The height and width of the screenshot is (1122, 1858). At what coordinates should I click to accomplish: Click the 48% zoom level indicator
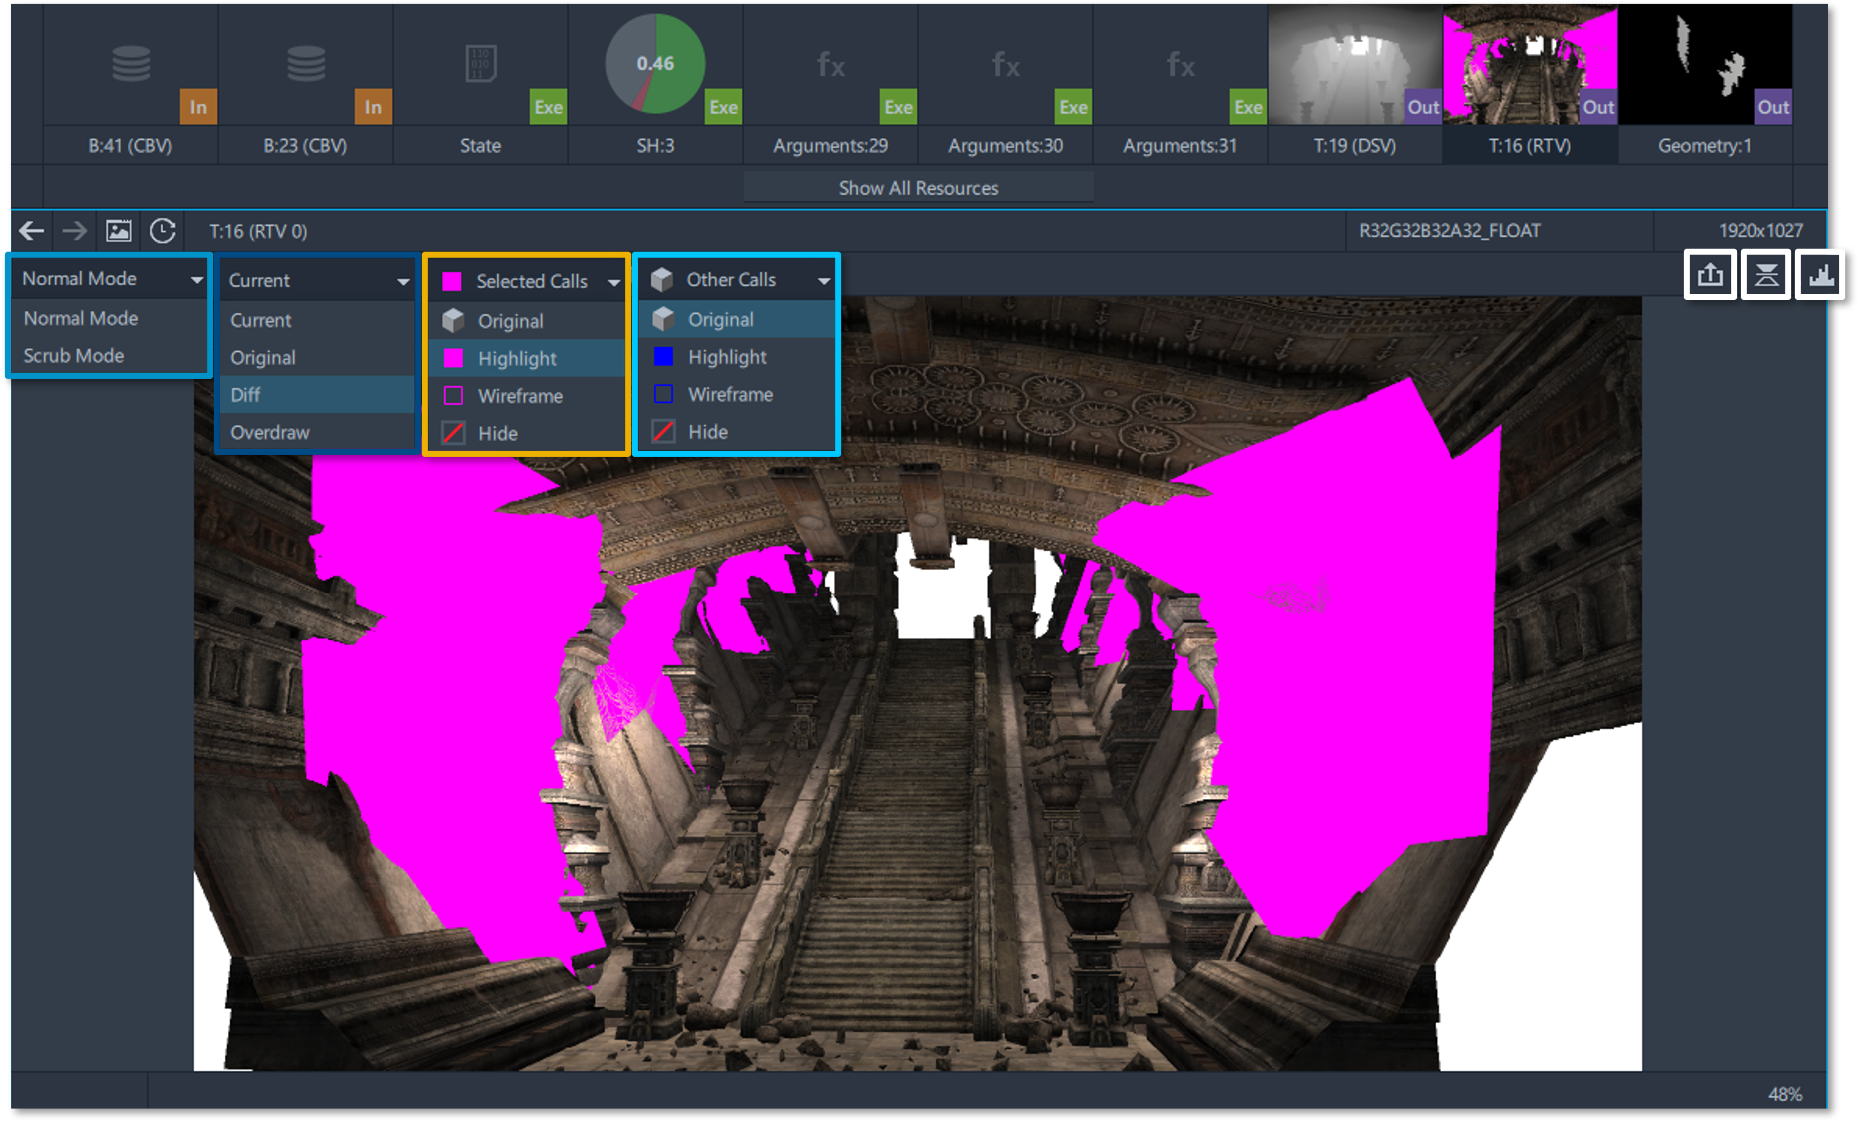(x=1785, y=1094)
